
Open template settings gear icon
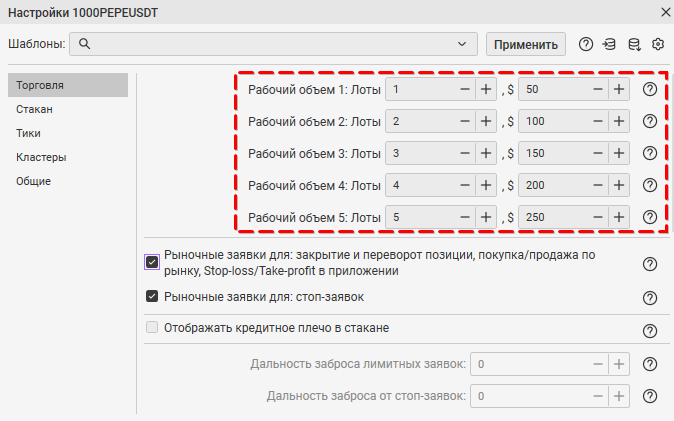click(658, 44)
